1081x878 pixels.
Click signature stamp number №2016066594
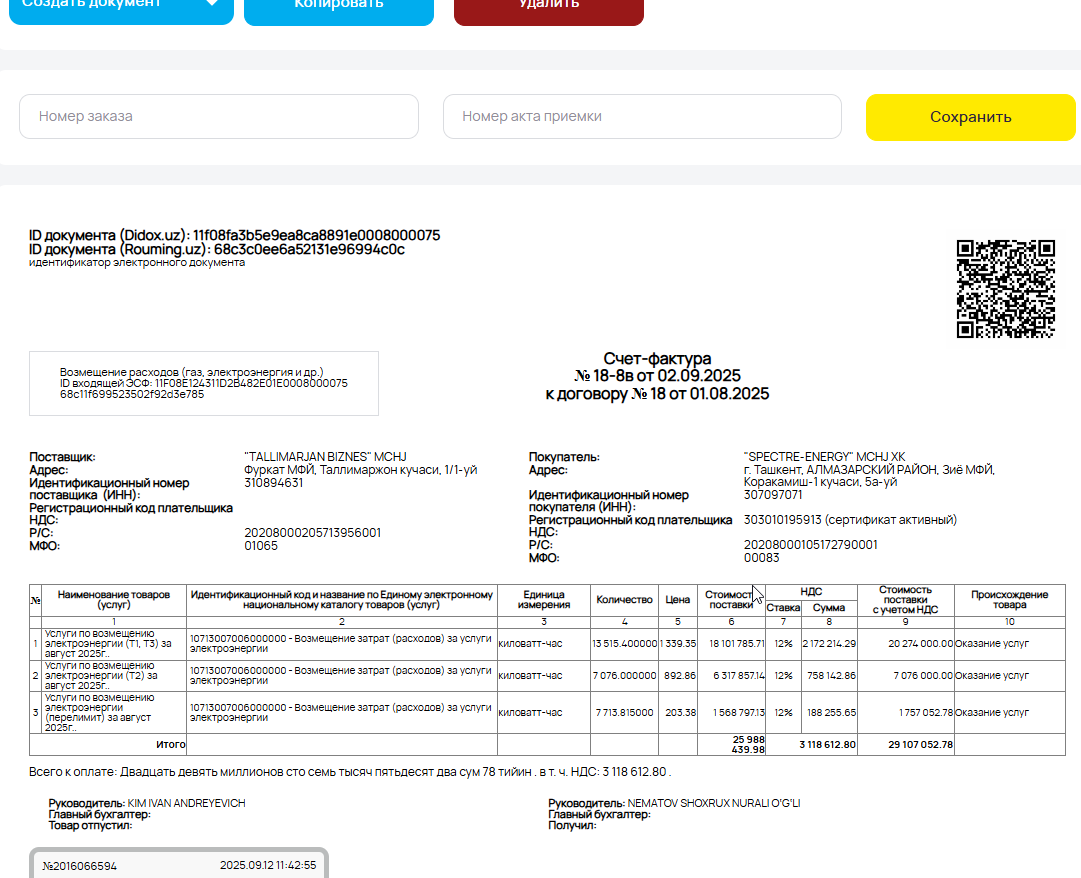click(79, 866)
